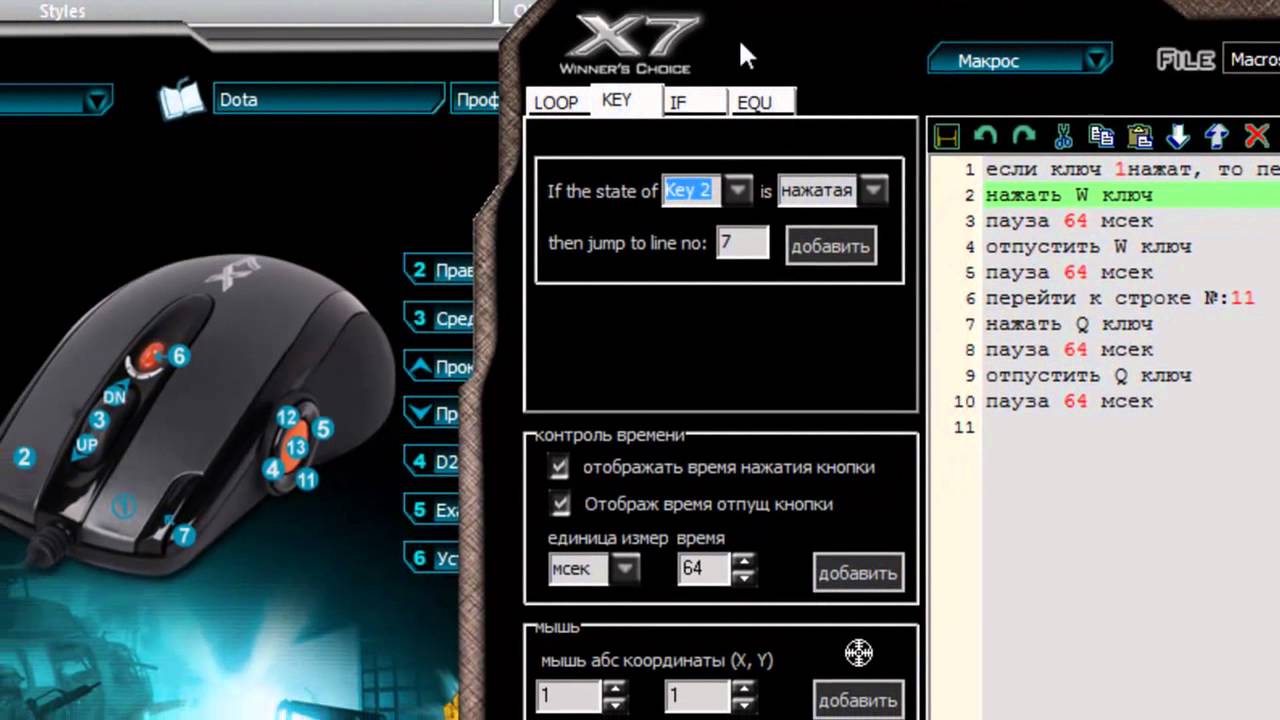Move the line down with the blue down arrow
1280x720 pixels.
1178,136
